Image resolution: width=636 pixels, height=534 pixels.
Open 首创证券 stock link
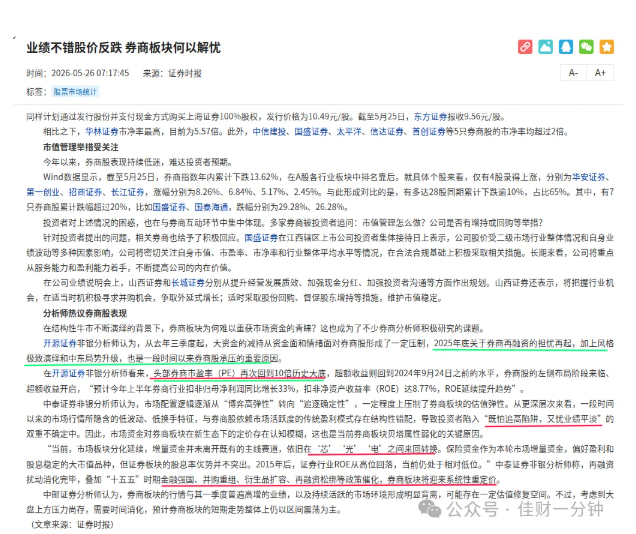(429, 132)
